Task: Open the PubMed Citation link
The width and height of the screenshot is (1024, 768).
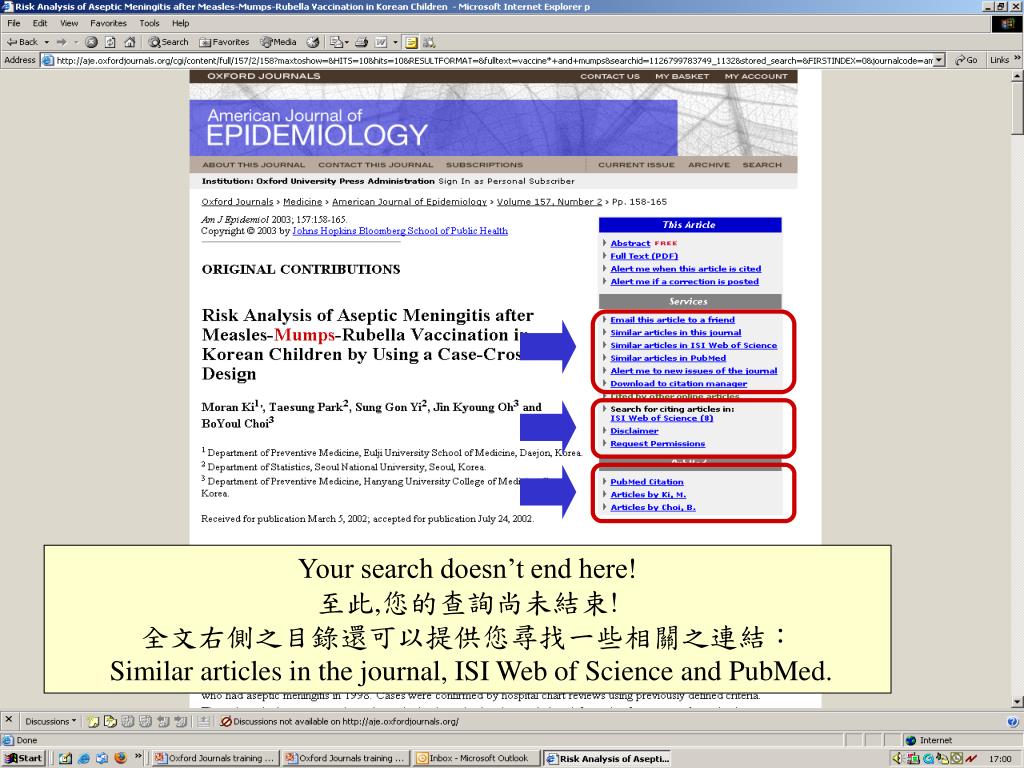Action: (647, 481)
